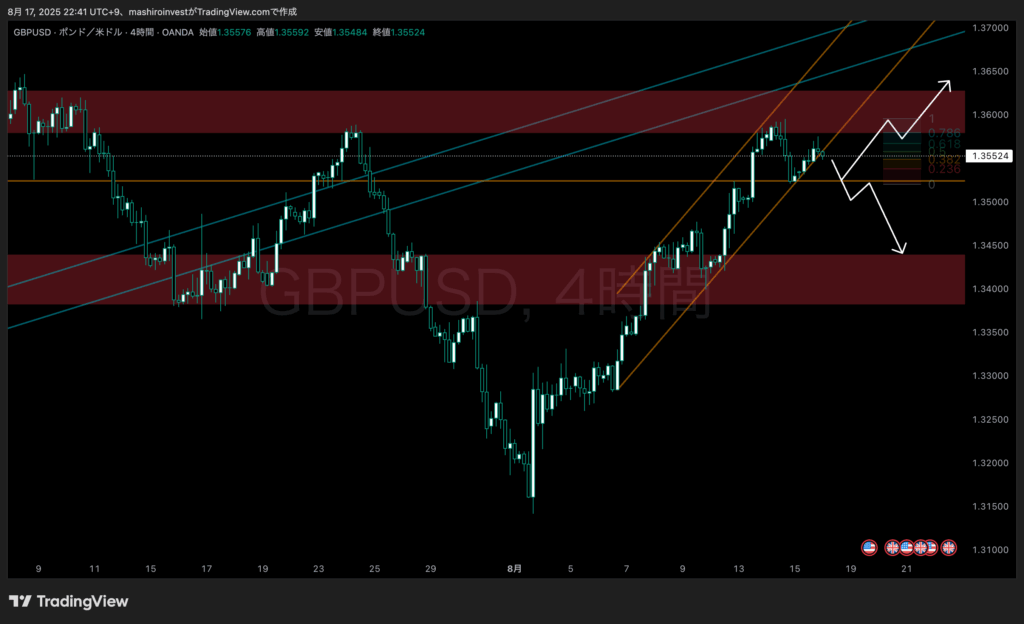Click the mashiroinvest author name in the header
The width and height of the screenshot is (1024, 624).
click(158, 12)
